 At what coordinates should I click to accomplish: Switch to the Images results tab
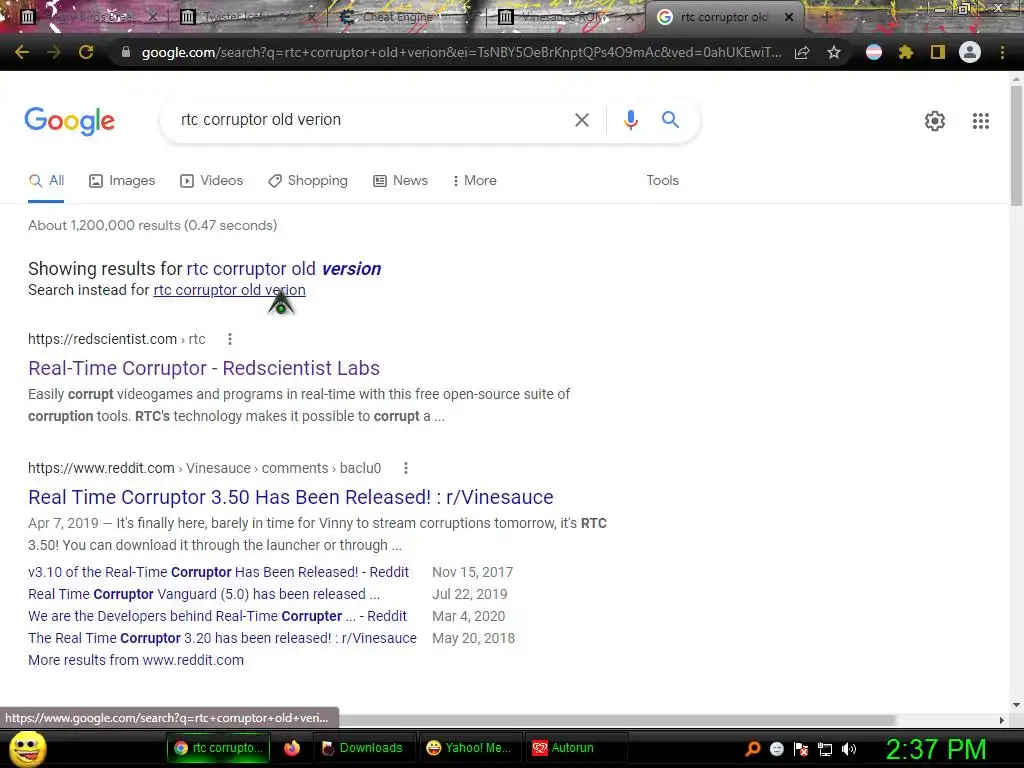point(122,181)
